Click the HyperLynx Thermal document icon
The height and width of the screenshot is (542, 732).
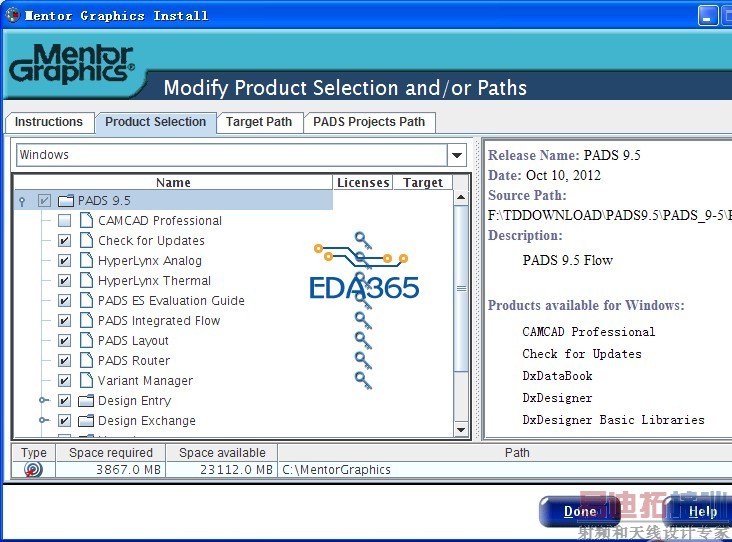click(x=86, y=281)
